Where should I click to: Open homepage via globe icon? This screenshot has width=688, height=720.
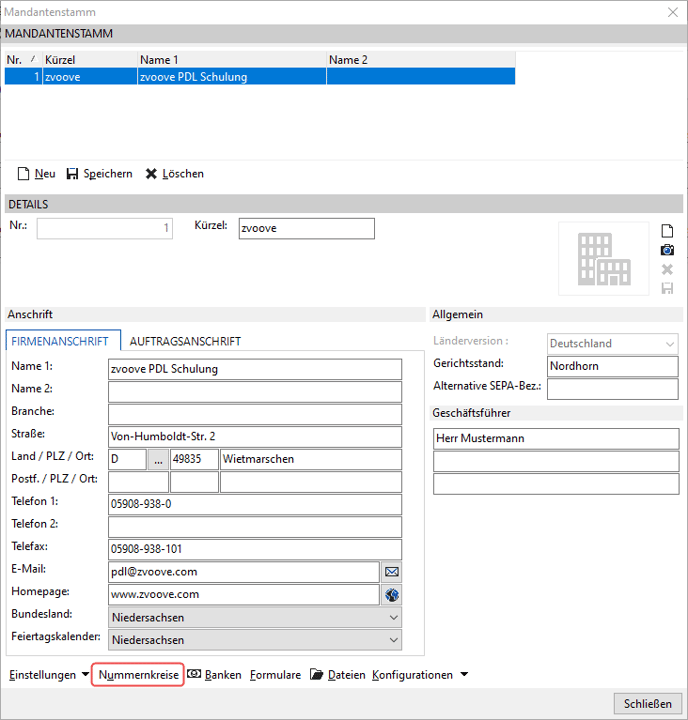coord(392,595)
